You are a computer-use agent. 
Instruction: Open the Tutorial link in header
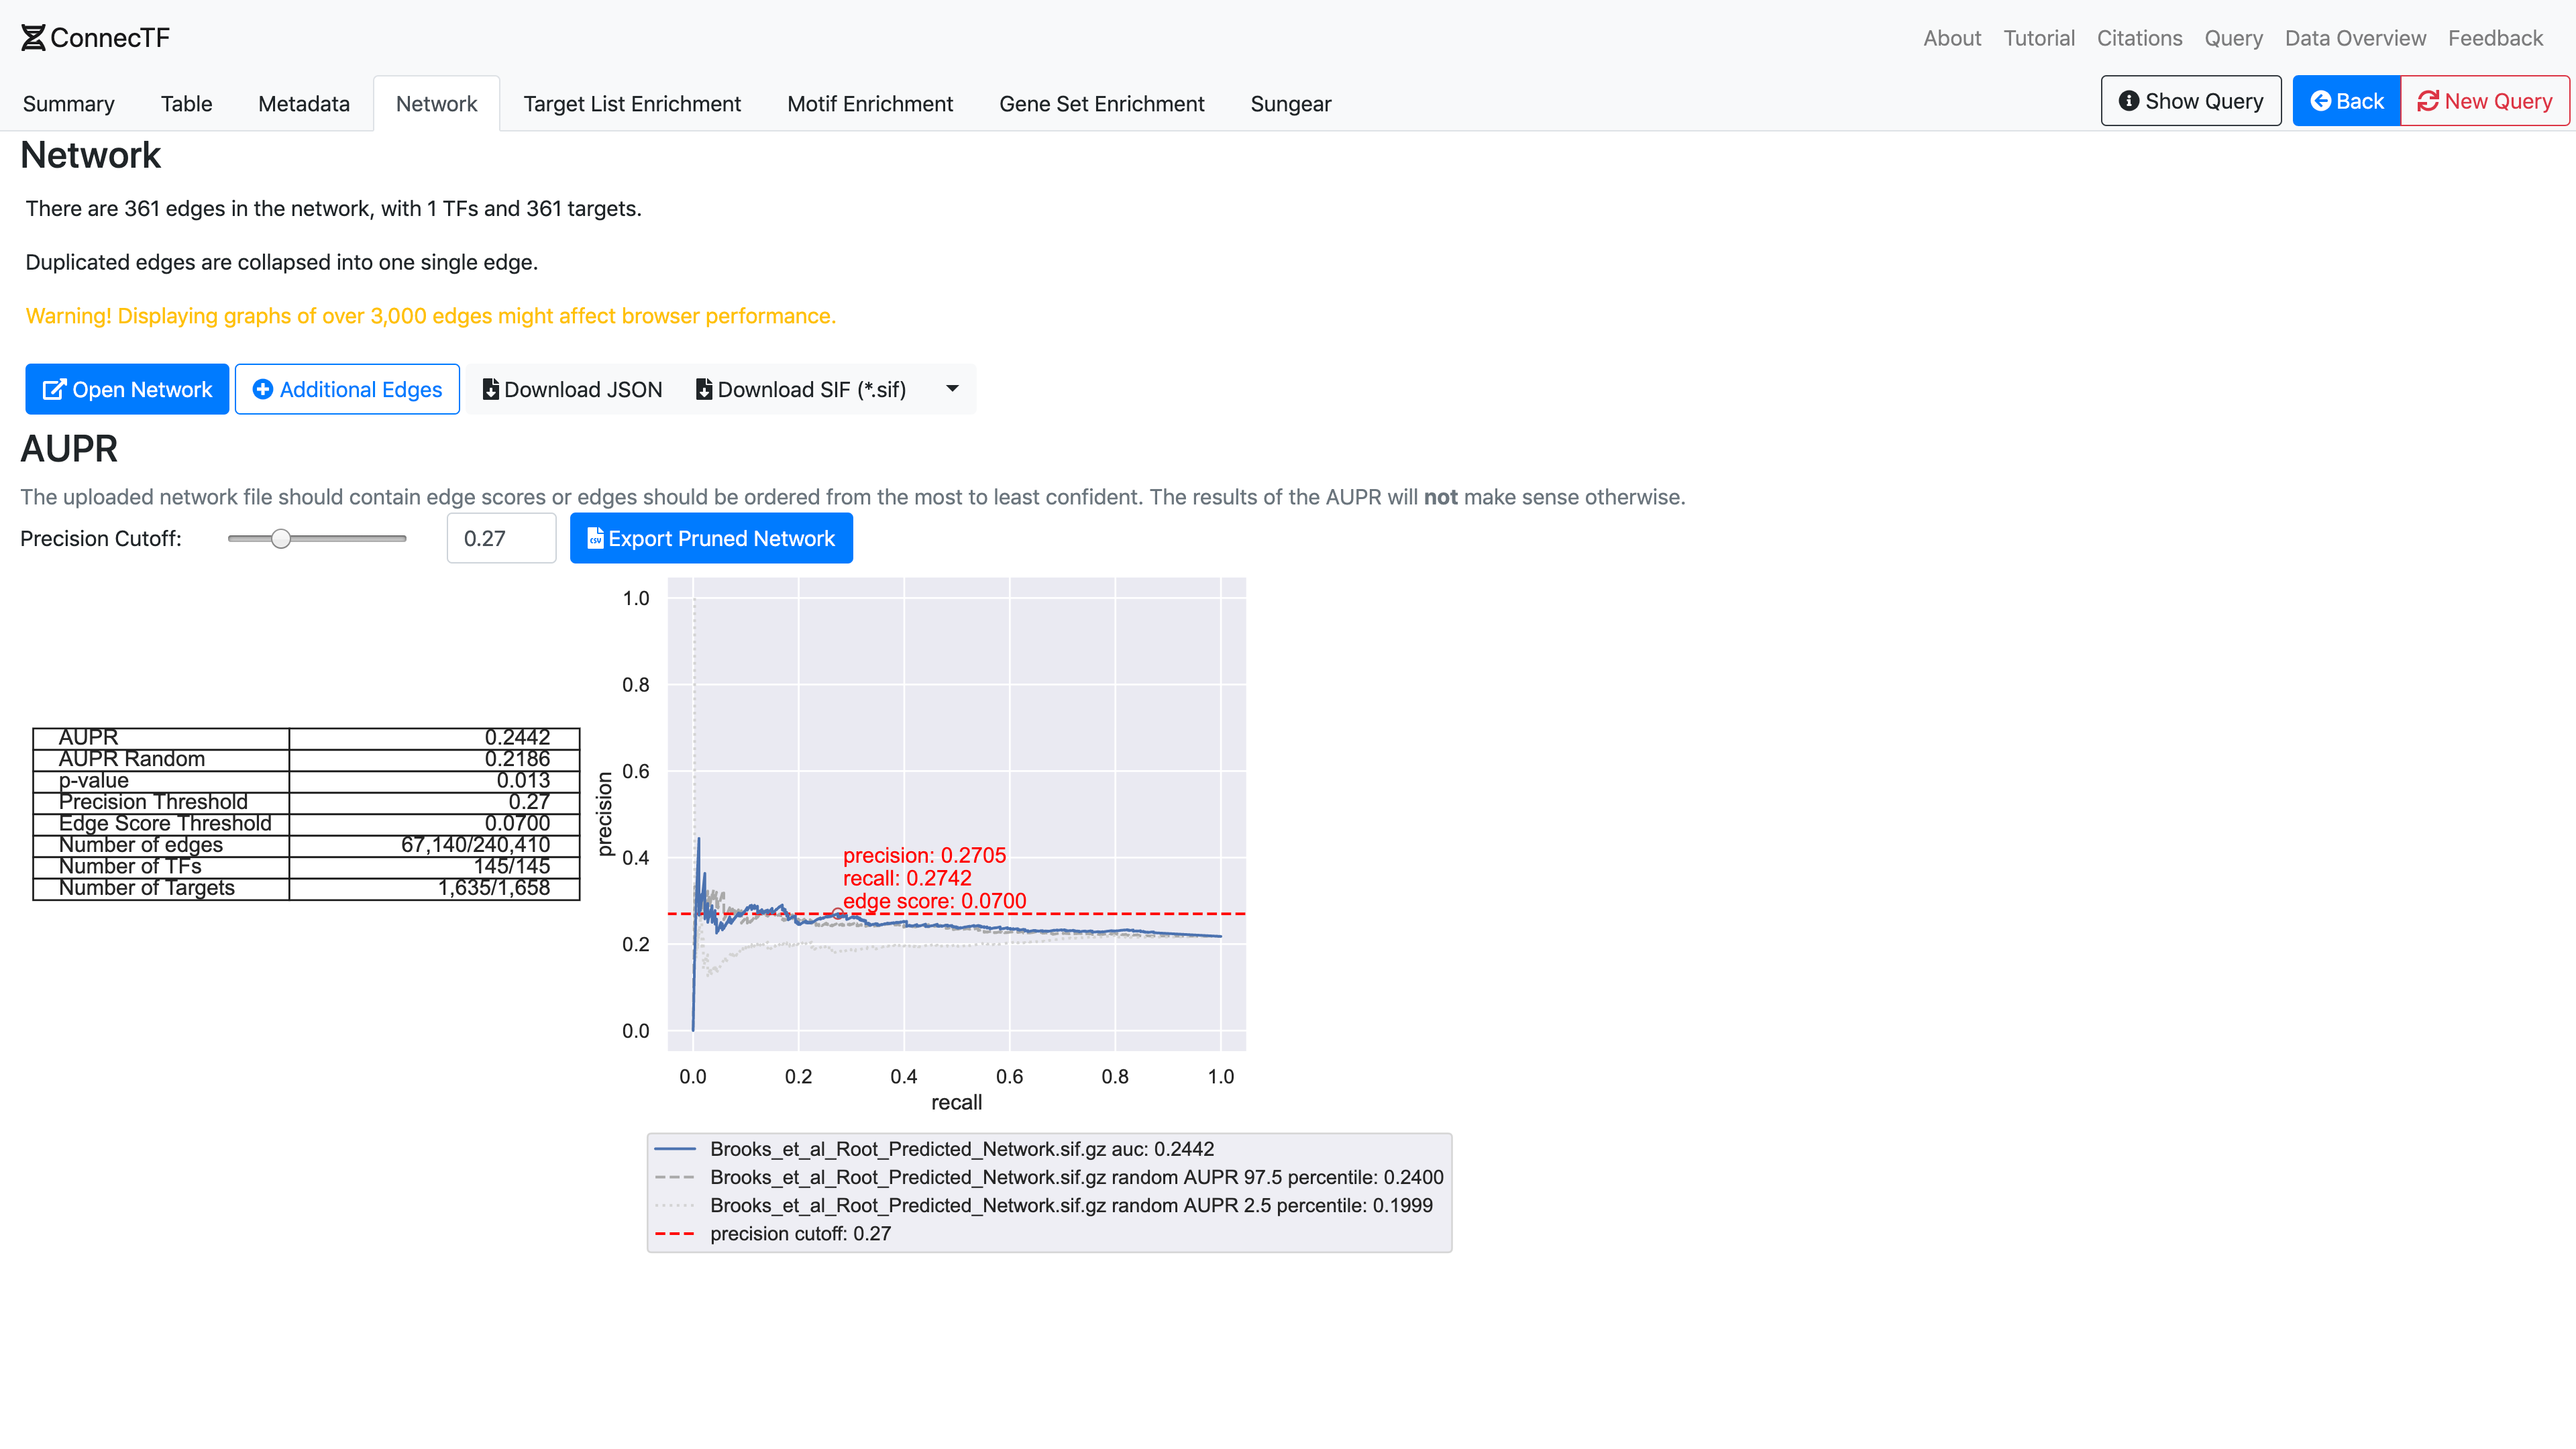click(2038, 38)
